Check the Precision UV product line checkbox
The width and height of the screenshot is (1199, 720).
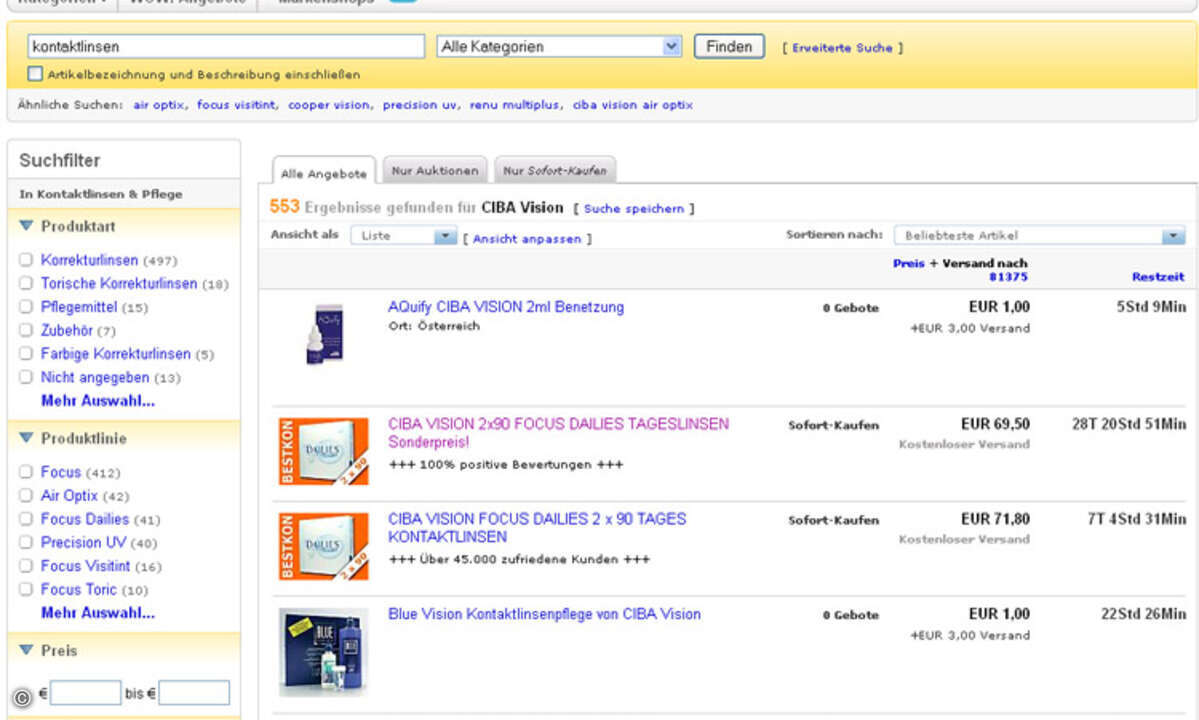click(26, 543)
